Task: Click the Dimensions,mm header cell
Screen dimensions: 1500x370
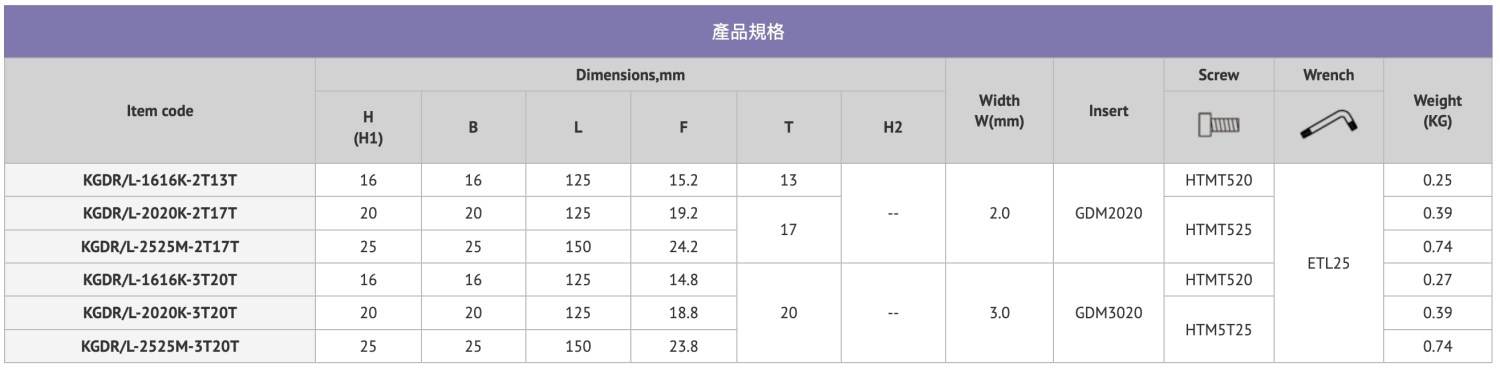Action: 630,75
